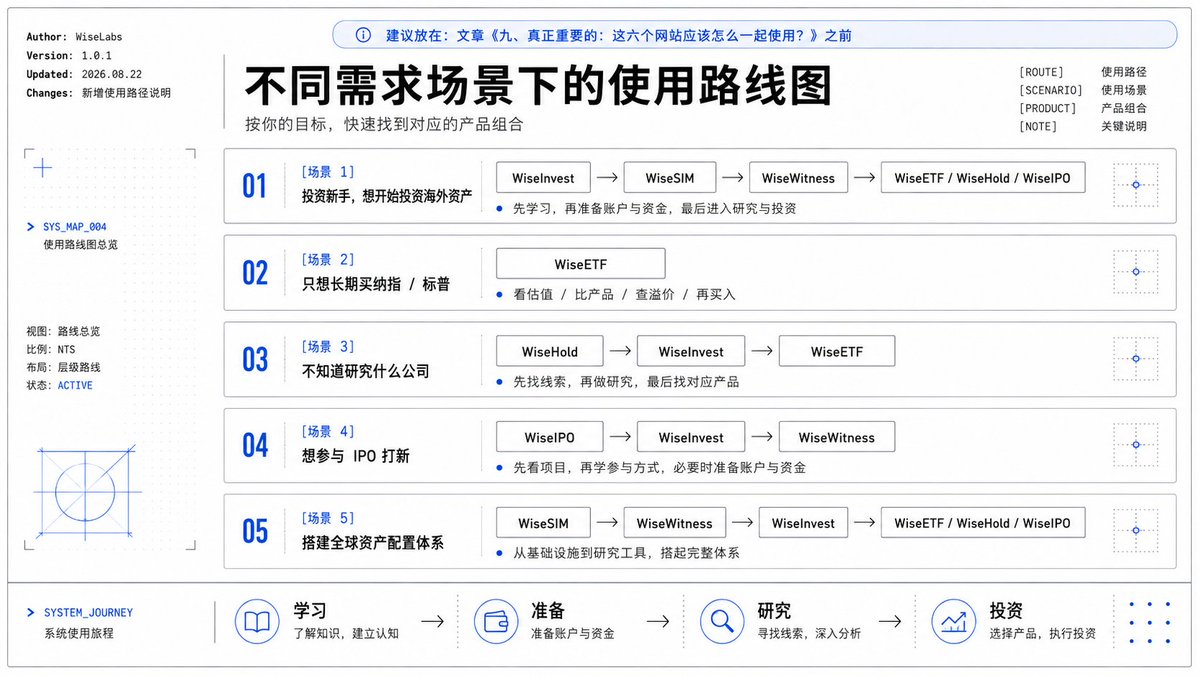Click WiseETF / WiseHold / WiseIPO in scenario 5
The height and width of the screenshot is (675, 1199).
click(x=983, y=523)
